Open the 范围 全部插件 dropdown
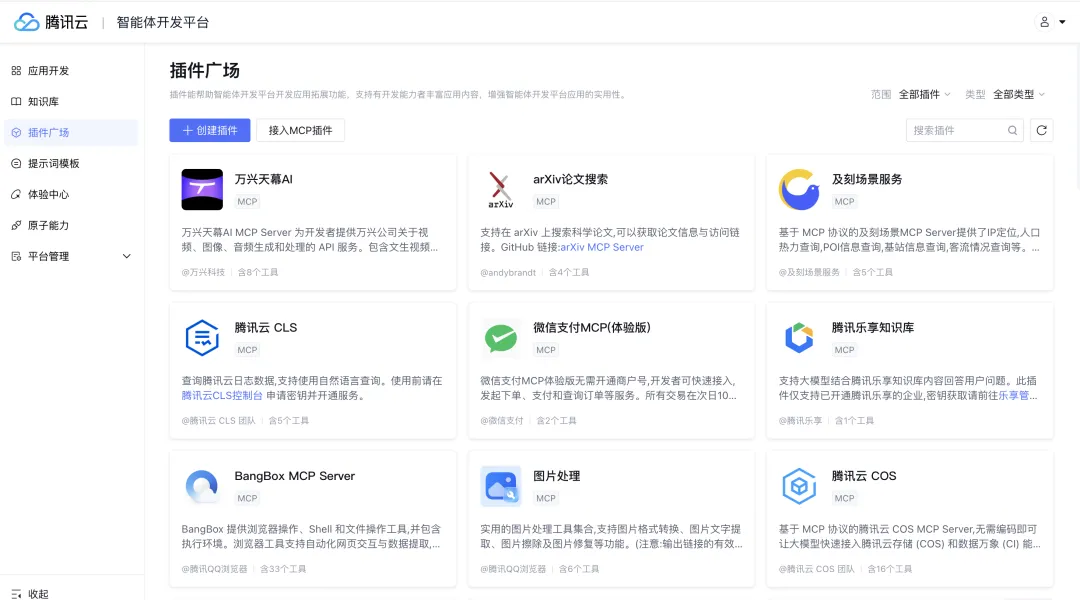Image resolution: width=1080 pixels, height=600 pixels. pos(924,94)
